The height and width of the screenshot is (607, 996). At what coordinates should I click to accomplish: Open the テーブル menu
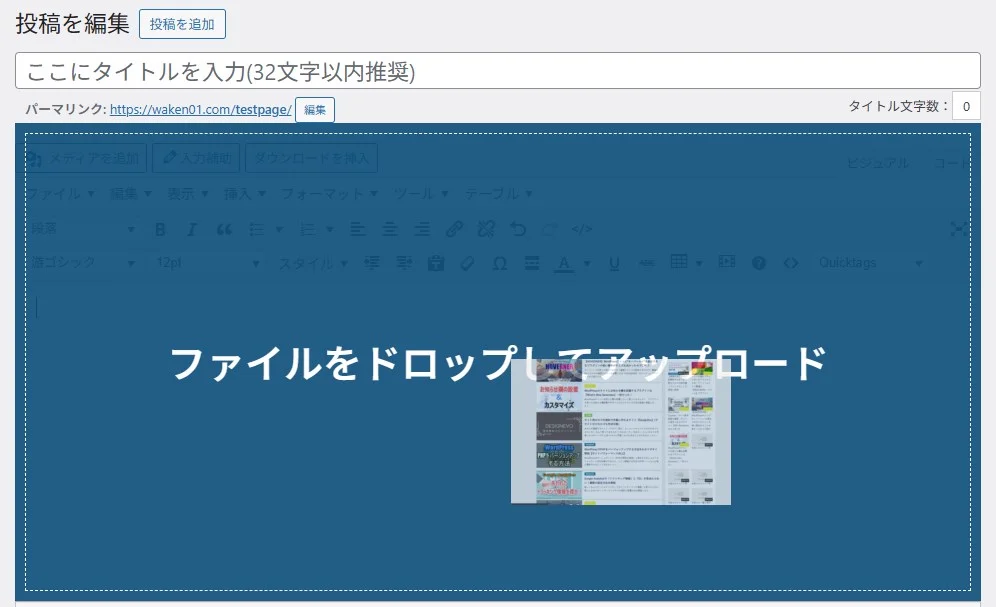[499, 194]
